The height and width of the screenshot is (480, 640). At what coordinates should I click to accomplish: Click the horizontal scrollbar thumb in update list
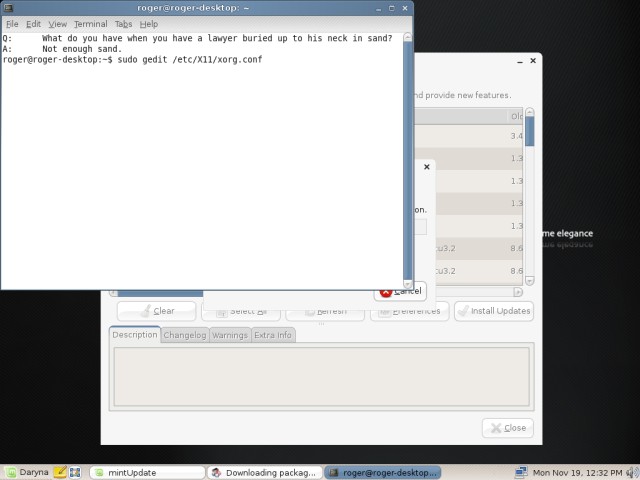(x=160, y=293)
